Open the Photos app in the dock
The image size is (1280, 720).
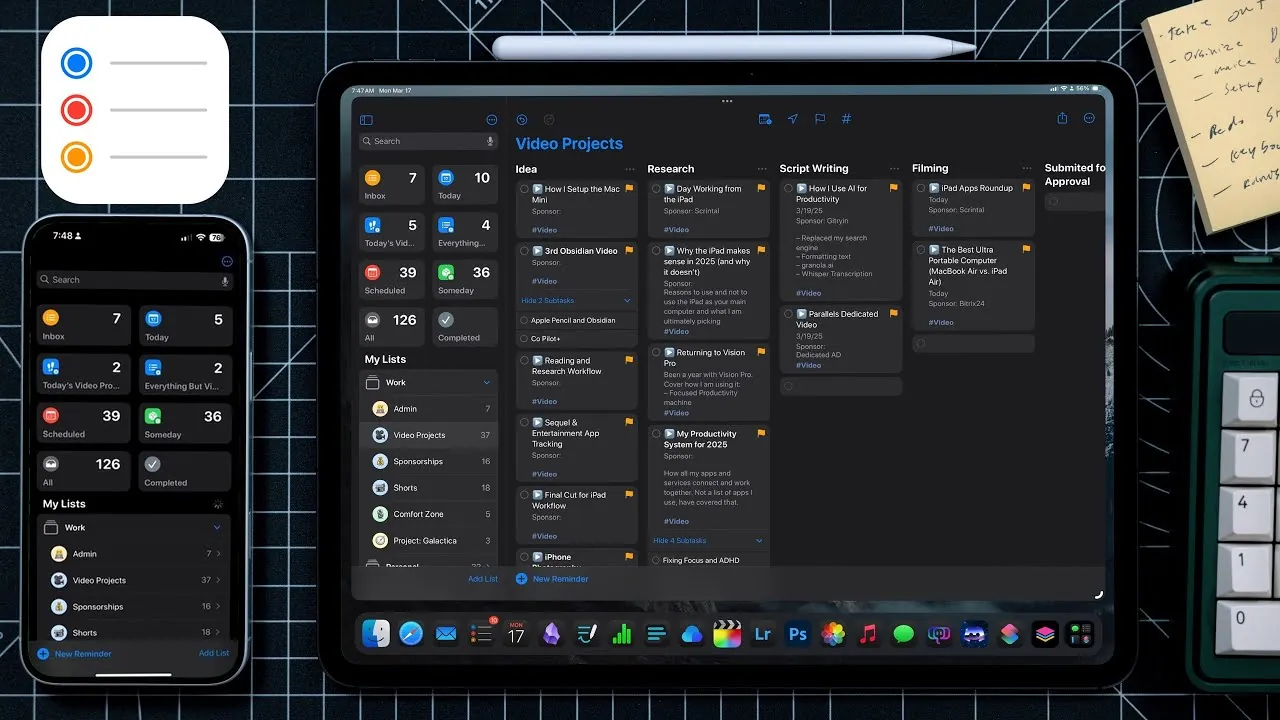click(833, 633)
